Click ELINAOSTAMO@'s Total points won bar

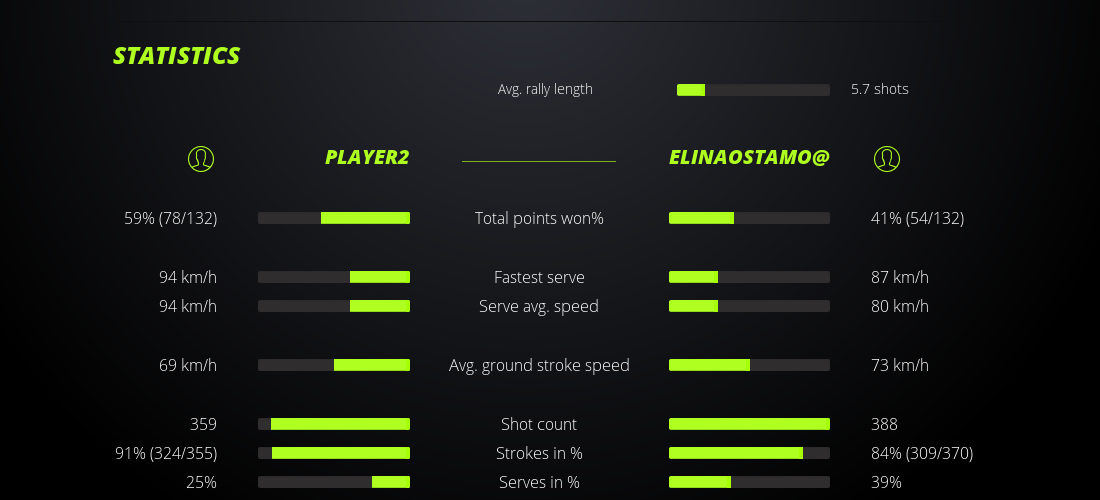(x=749, y=218)
